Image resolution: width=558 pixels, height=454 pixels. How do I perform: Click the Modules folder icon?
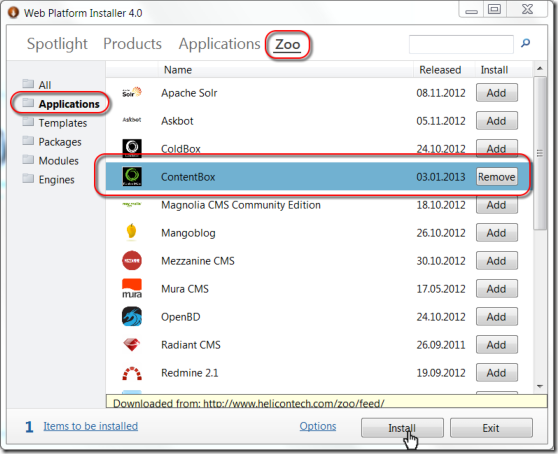point(28,159)
